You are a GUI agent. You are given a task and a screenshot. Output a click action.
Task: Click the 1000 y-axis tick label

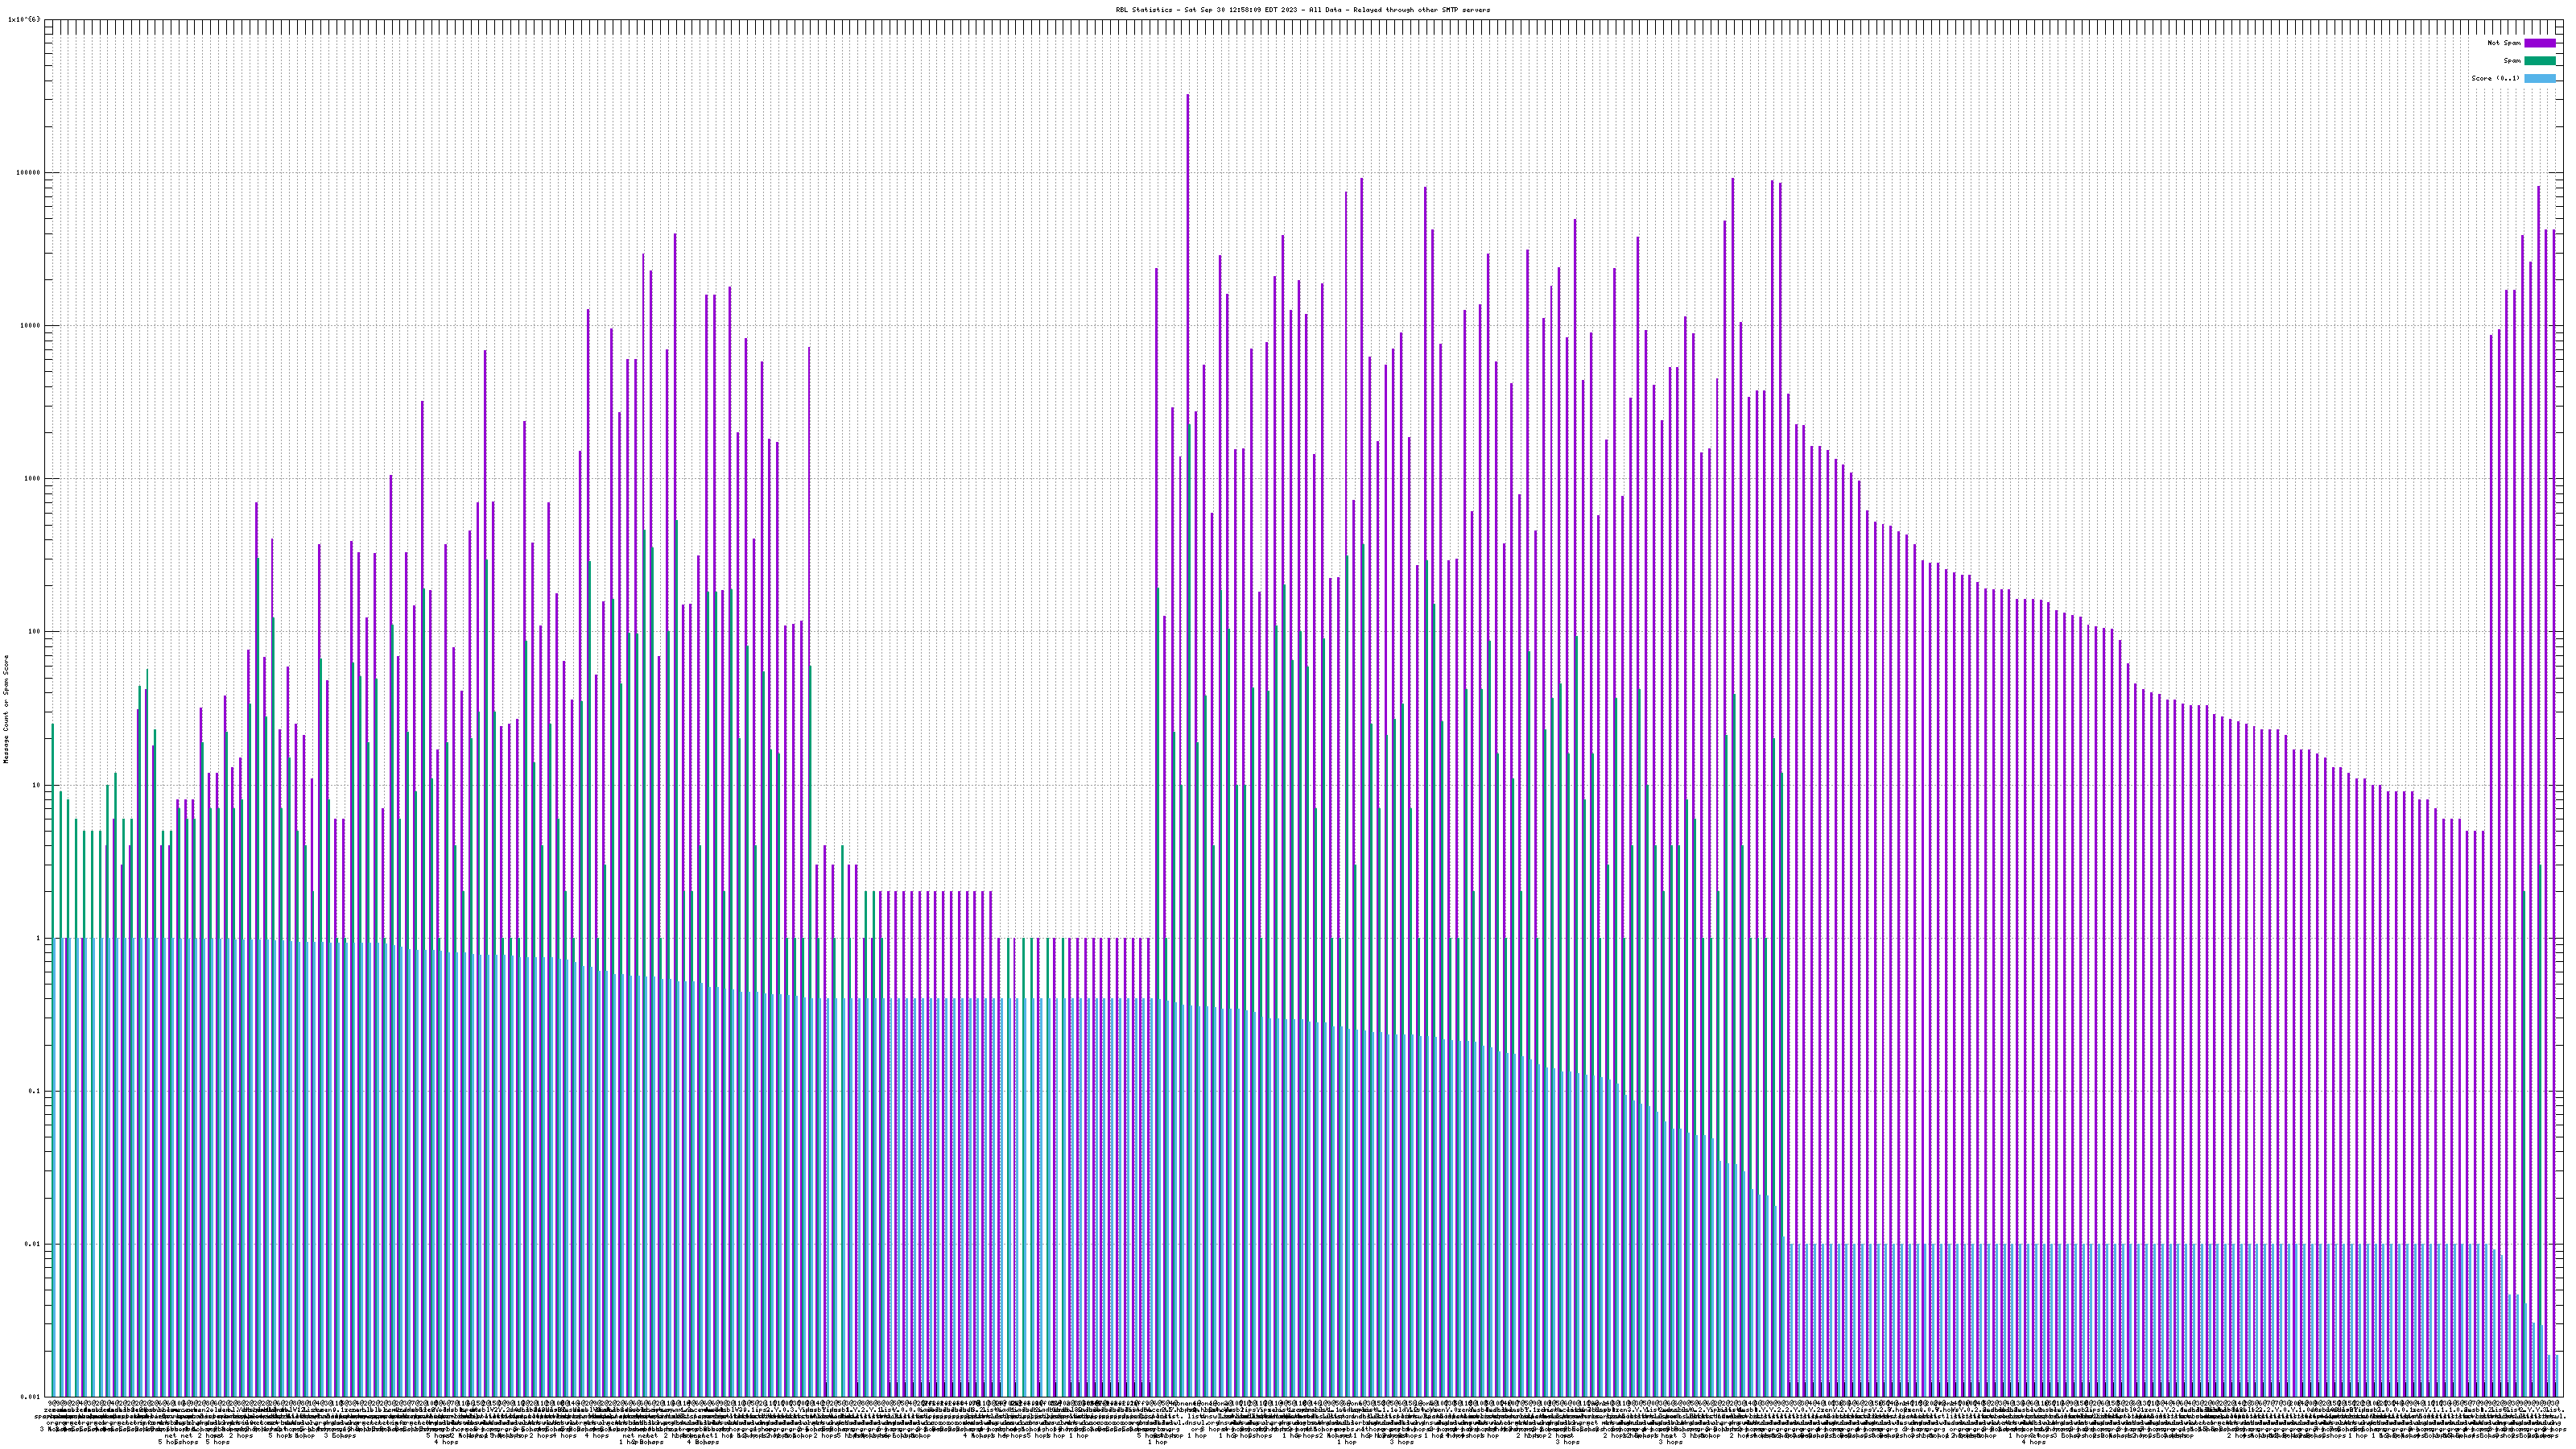pyautogui.click(x=33, y=479)
